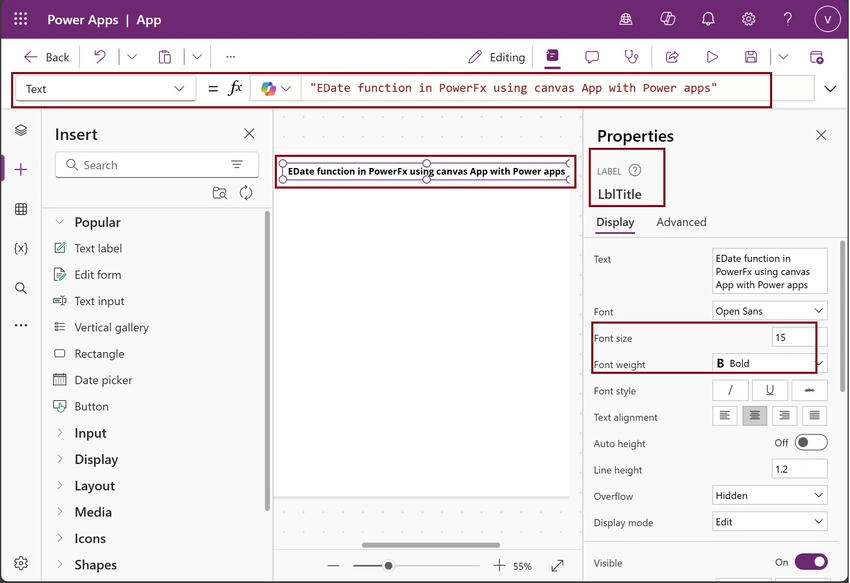
Task: Select the Display tab in Properties
Action: (x=615, y=222)
